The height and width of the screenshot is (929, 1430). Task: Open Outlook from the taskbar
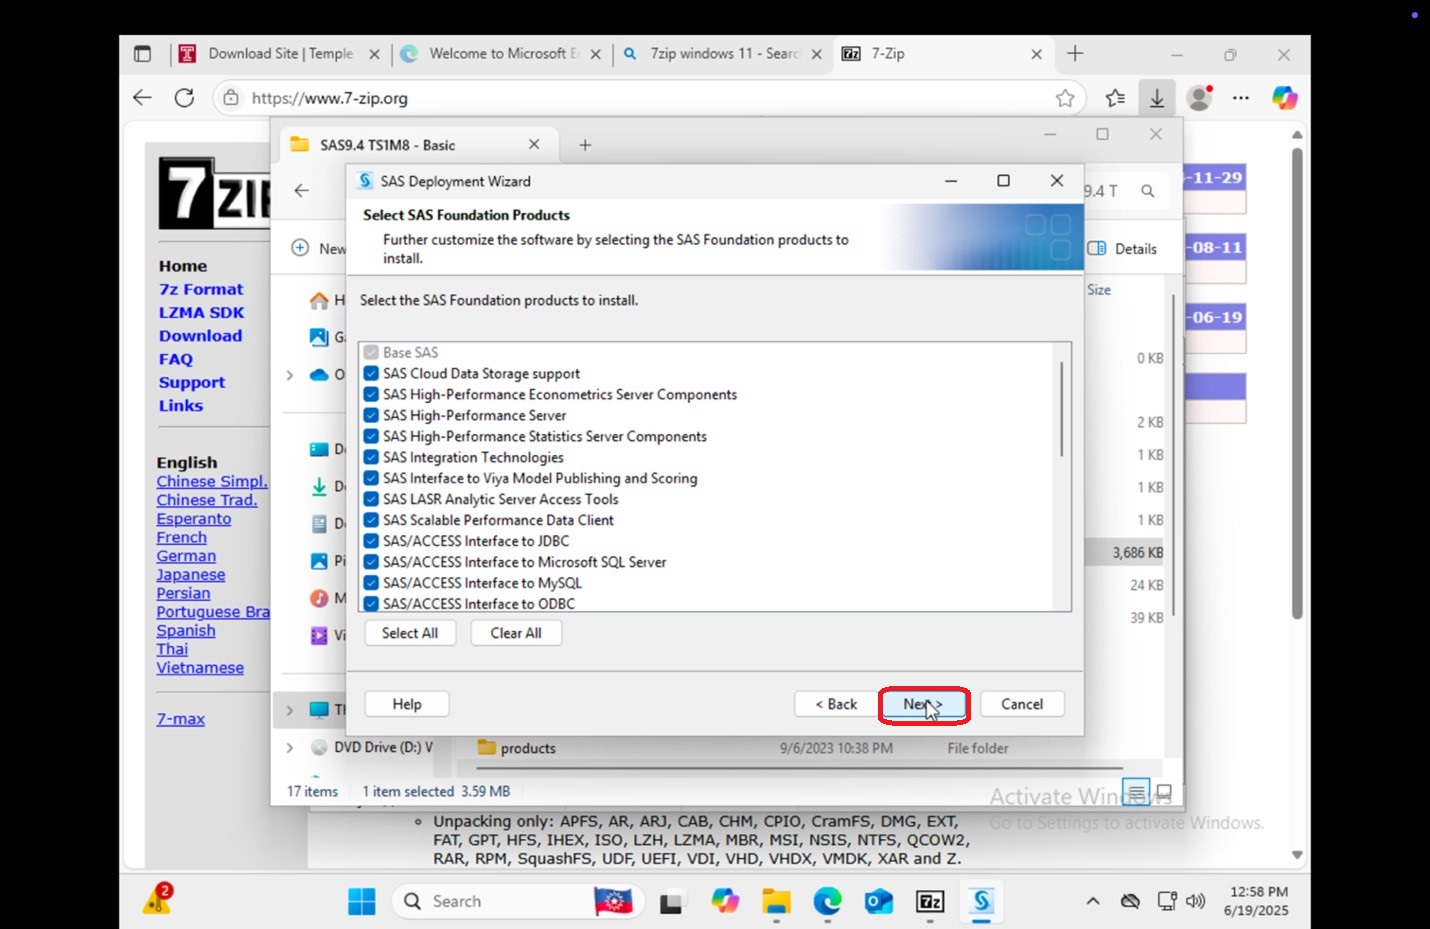point(879,901)
